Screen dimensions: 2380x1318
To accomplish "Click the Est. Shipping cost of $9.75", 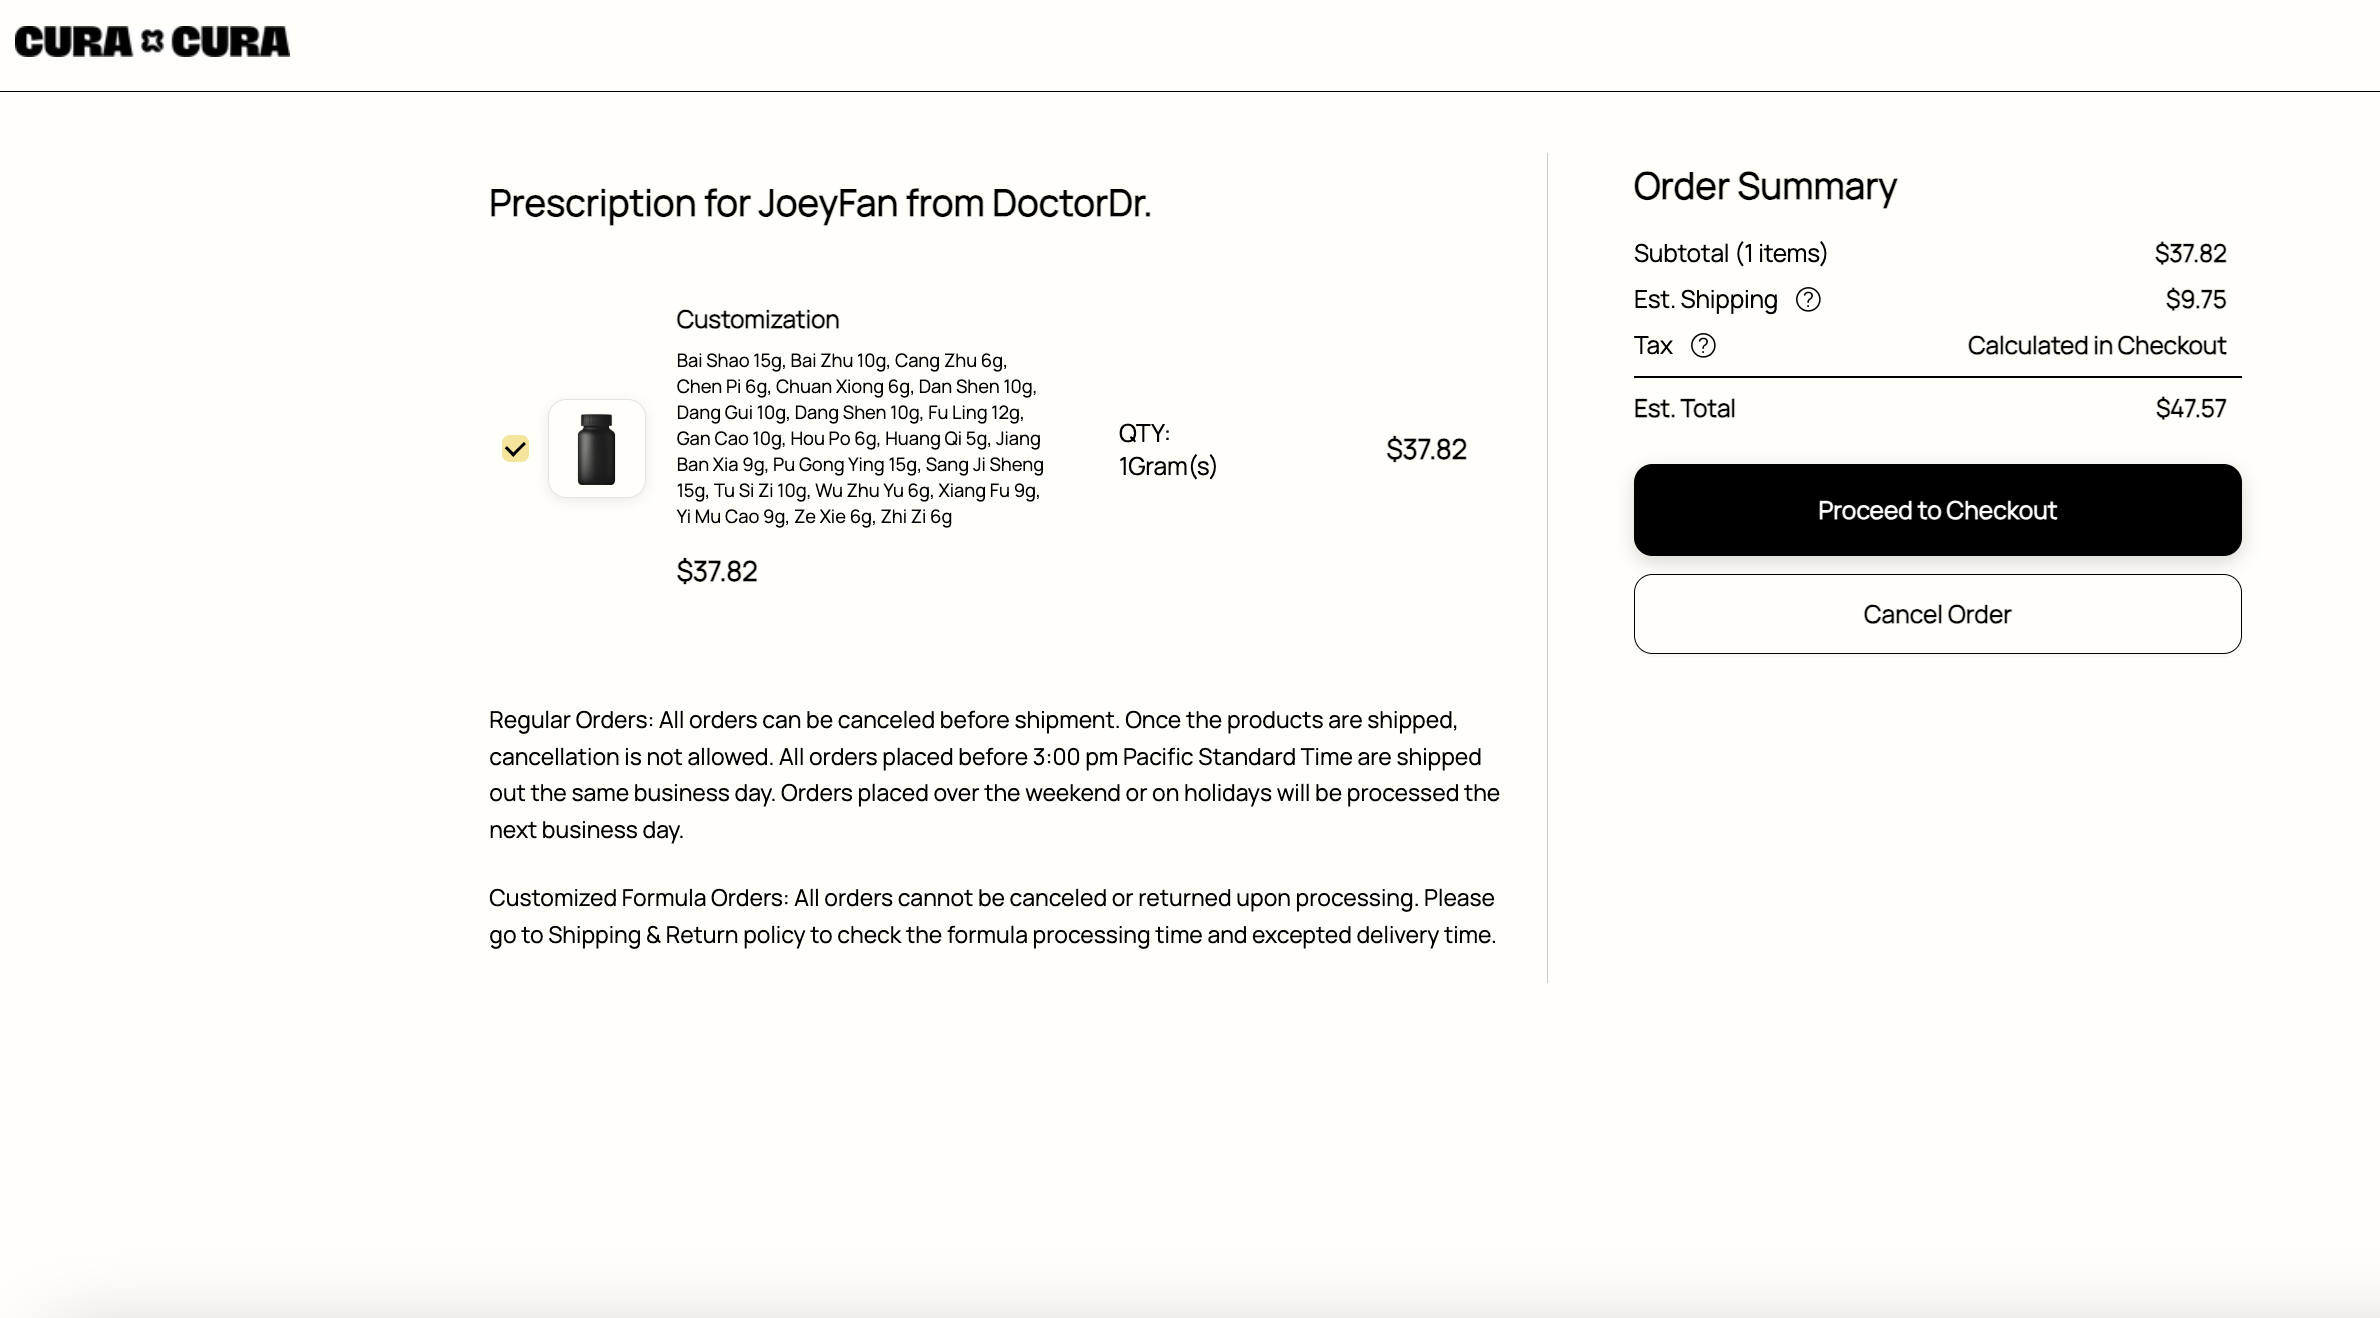I will pos(2196,299).
